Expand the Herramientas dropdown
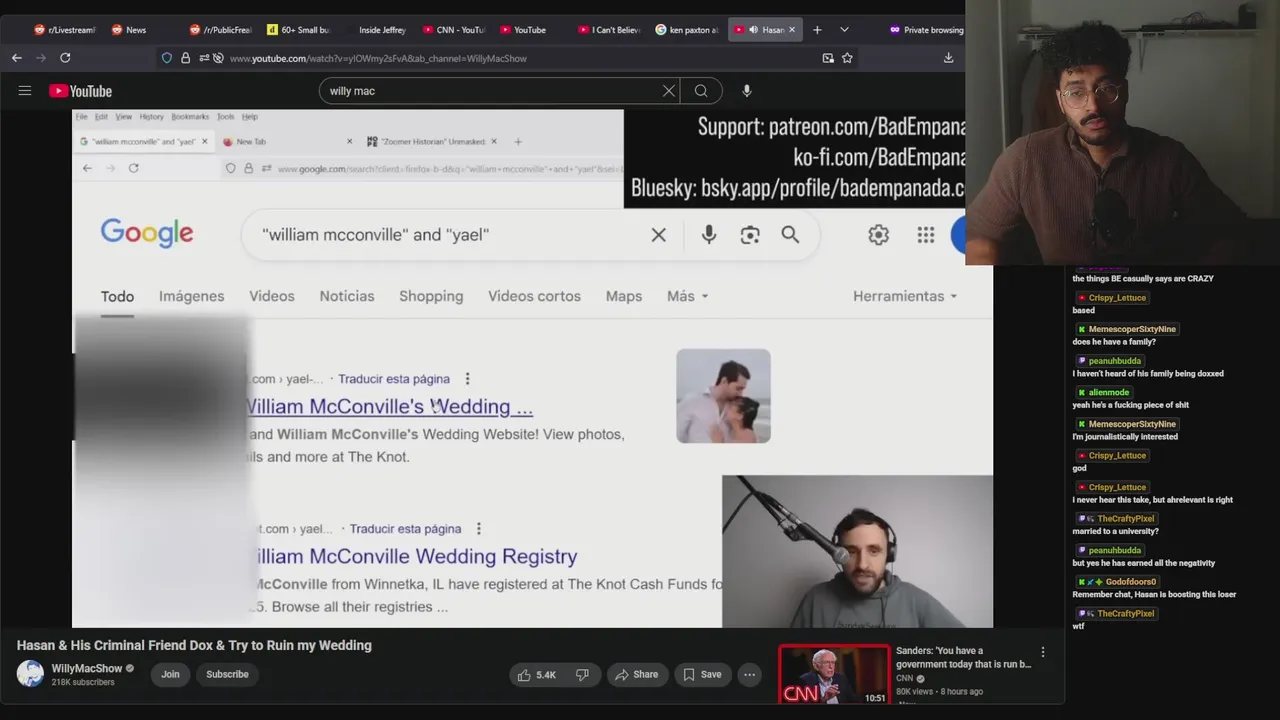The width and height of the screenshot is (1280, 720). tap(905, 296)
